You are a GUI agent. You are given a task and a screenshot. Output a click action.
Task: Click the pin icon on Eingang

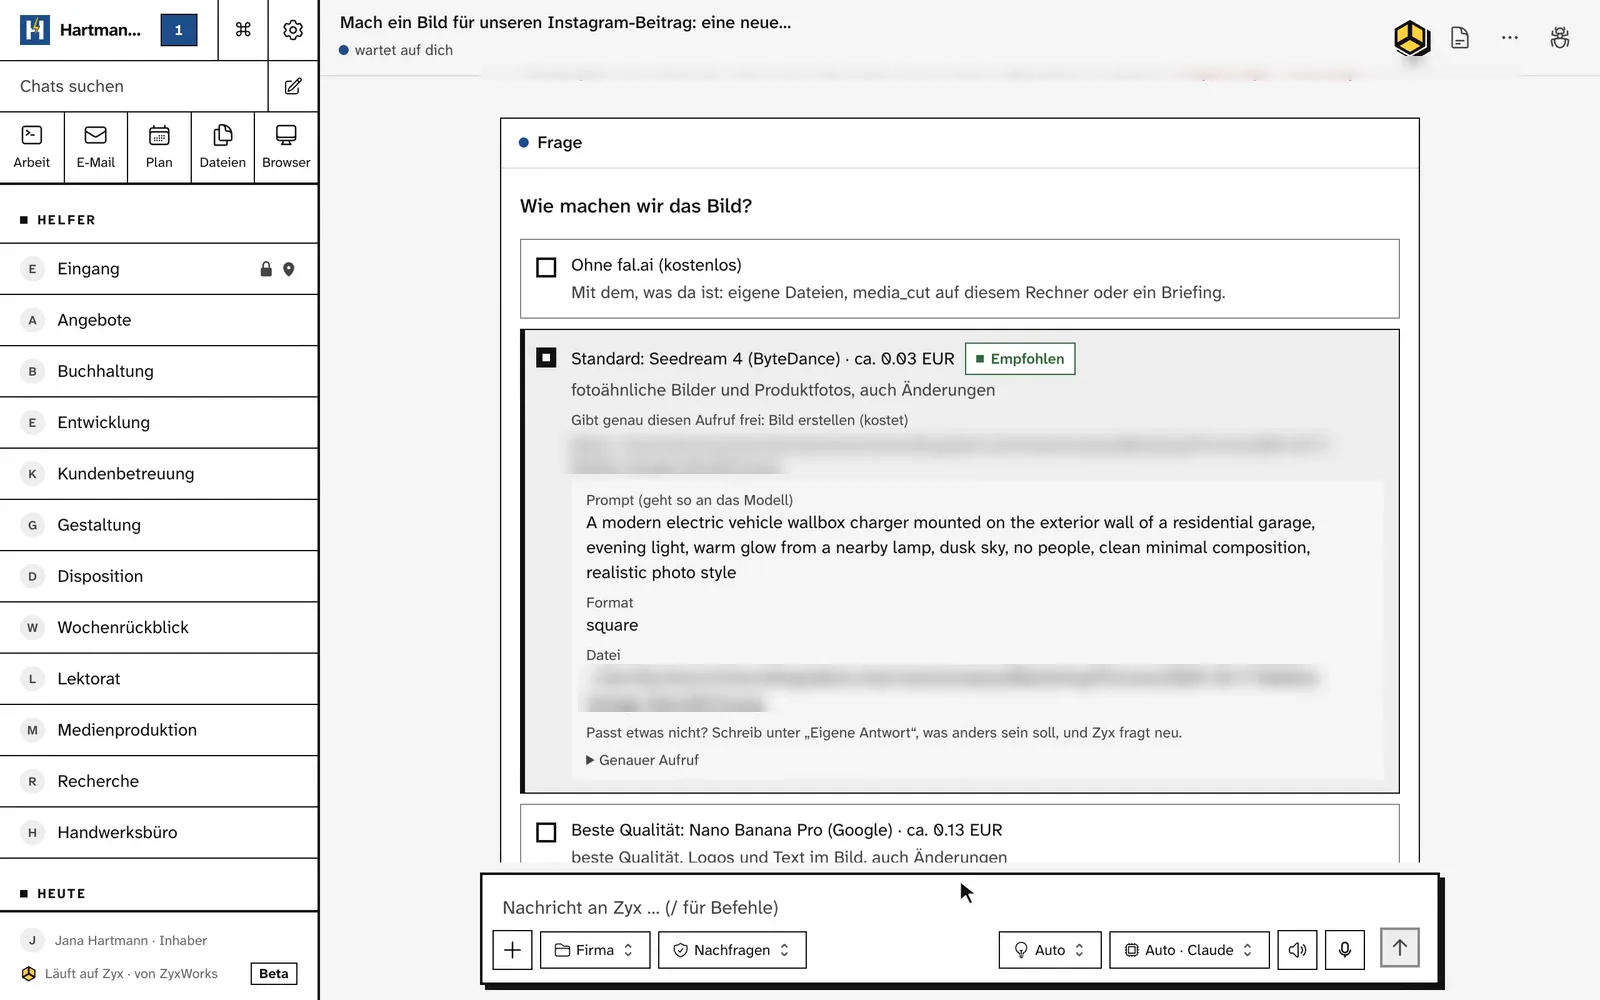point(289,269)
